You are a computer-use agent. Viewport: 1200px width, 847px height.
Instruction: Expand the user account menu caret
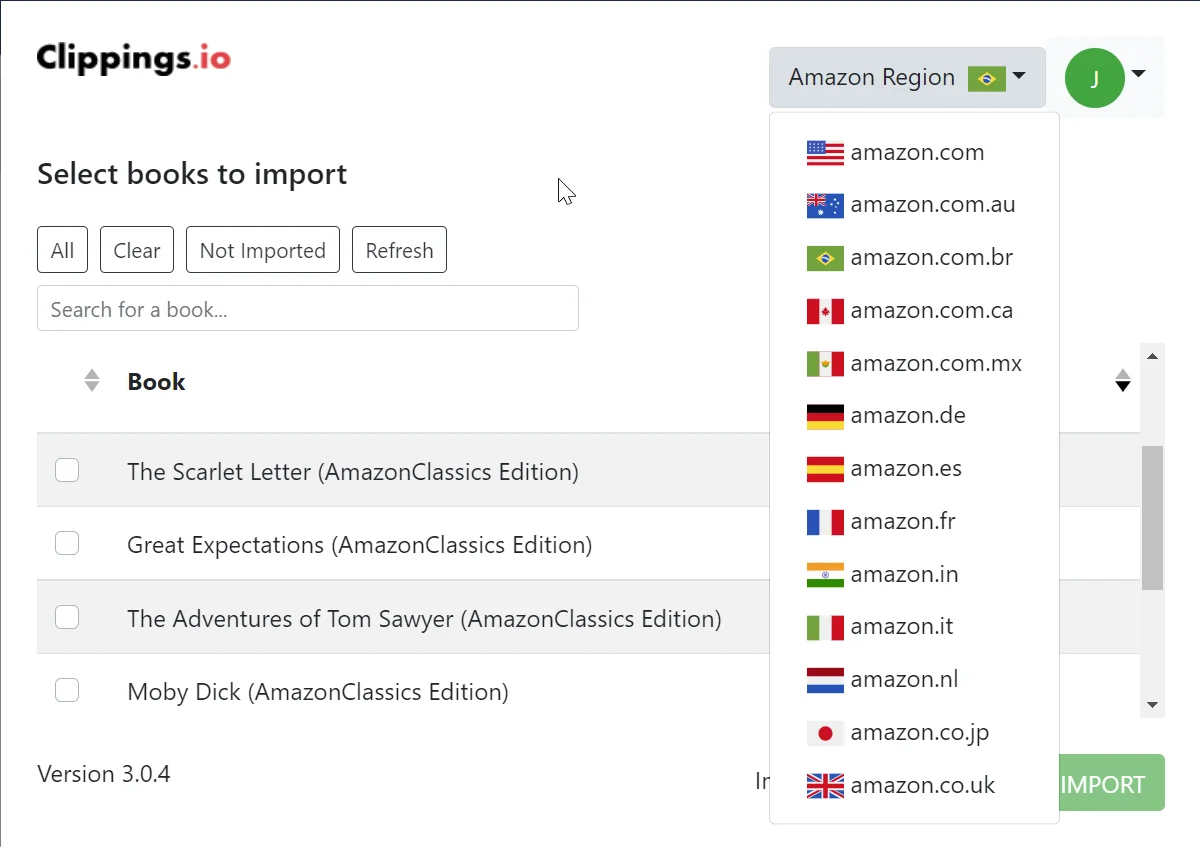point(1138,74)
